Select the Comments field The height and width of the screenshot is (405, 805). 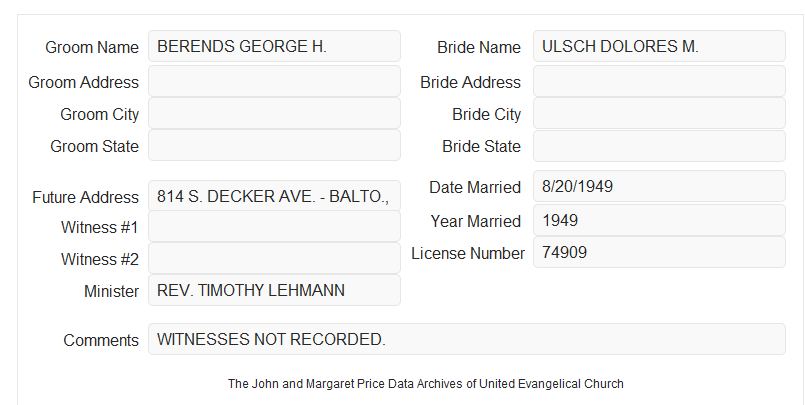467,339
